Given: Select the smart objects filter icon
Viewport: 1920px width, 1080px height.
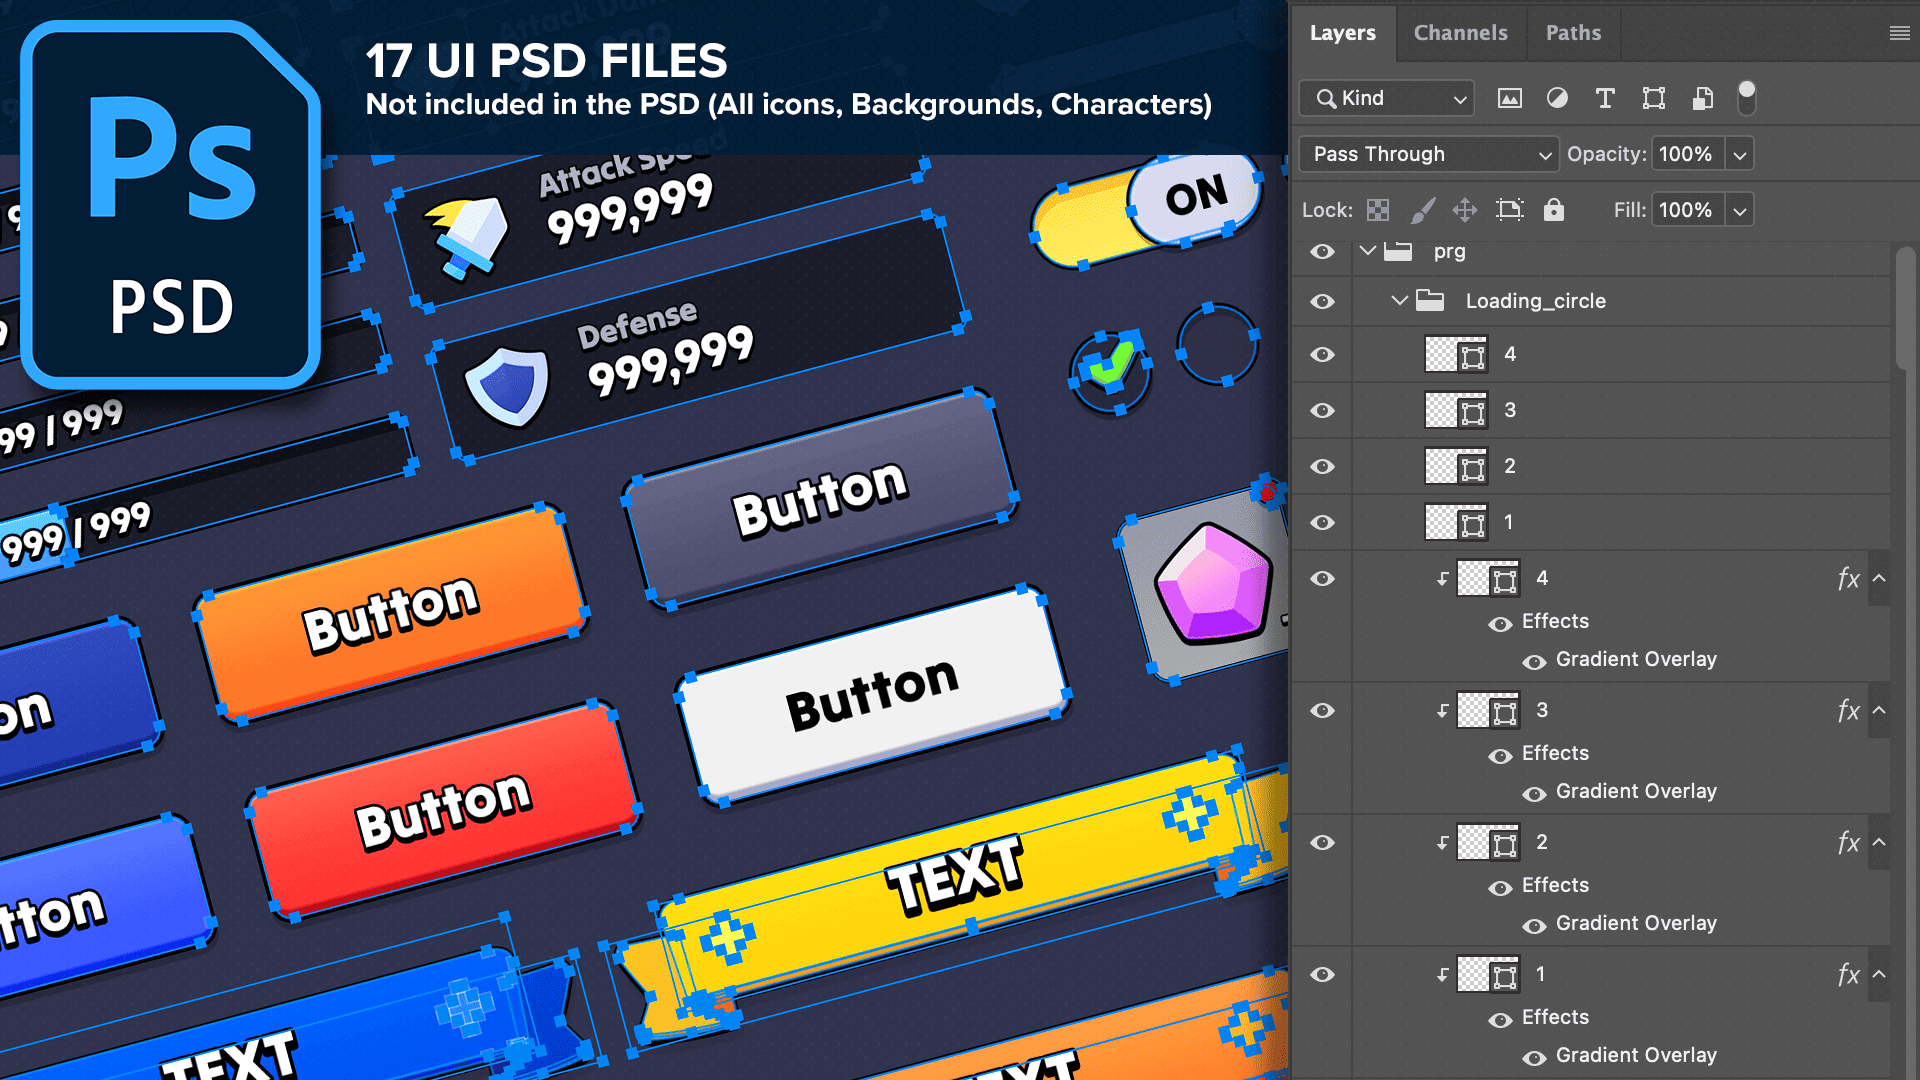Looking at the screenshot, I should (1701, 98).
